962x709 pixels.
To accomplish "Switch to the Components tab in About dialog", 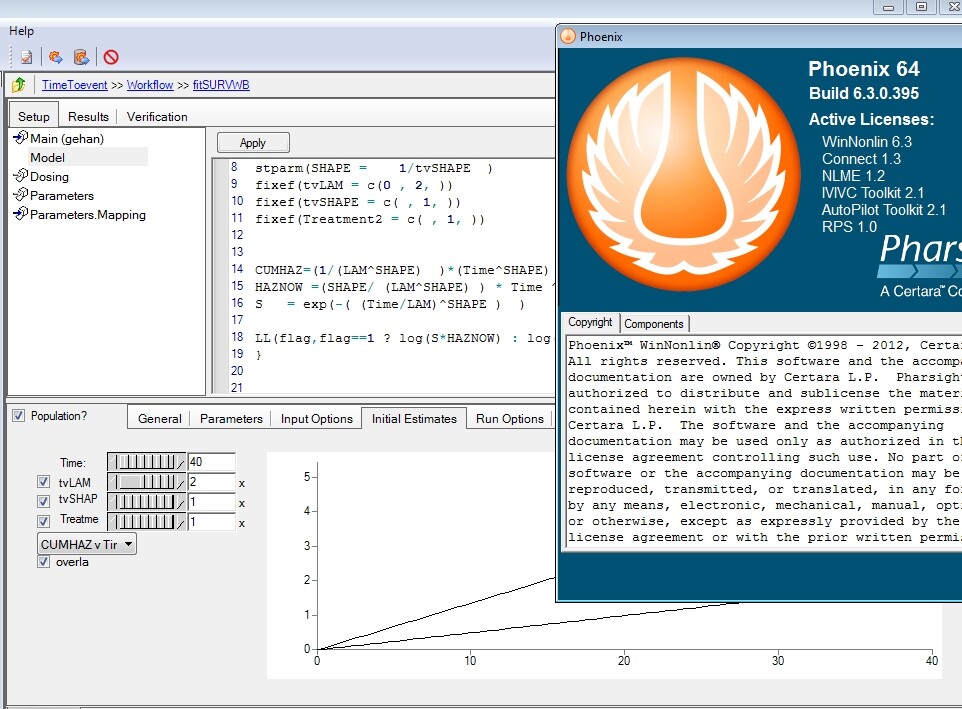I will tap(654, 324).
